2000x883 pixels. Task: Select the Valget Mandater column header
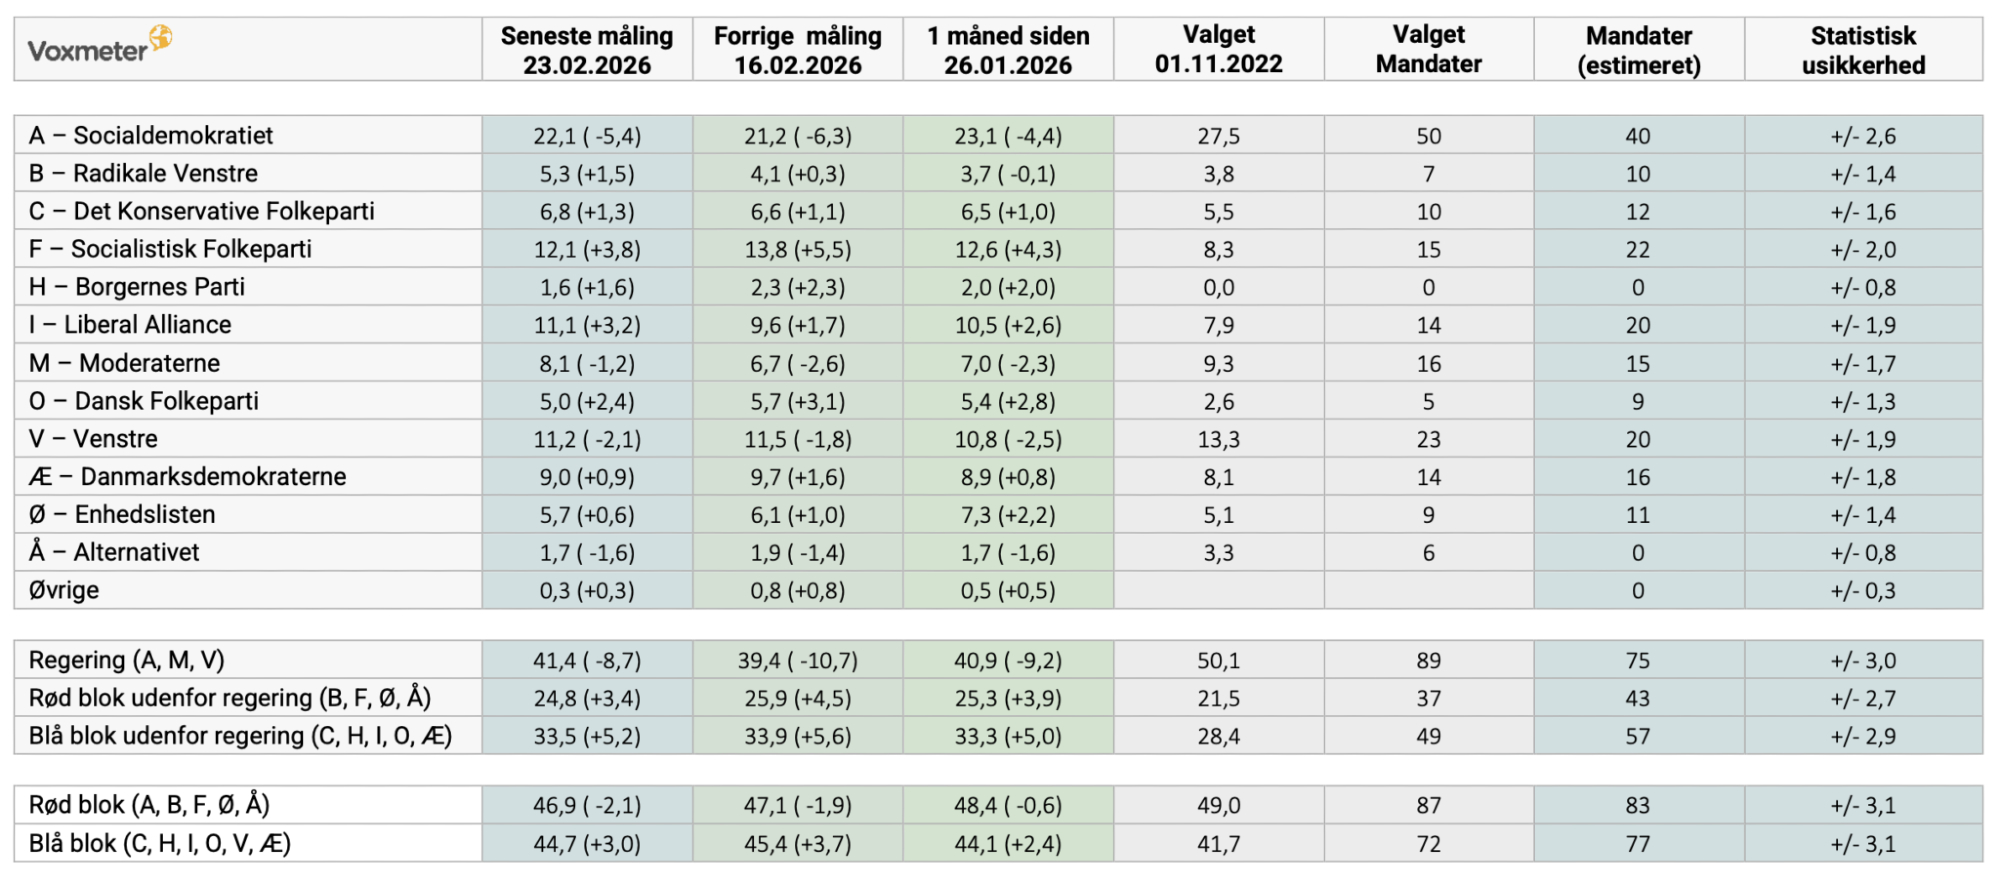1428,50
